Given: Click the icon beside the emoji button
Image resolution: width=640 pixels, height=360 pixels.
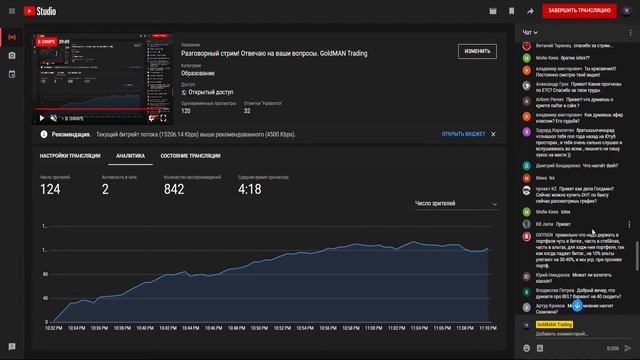Looking at the screenshot, I should pyautogui.click(x=540, y=348).
